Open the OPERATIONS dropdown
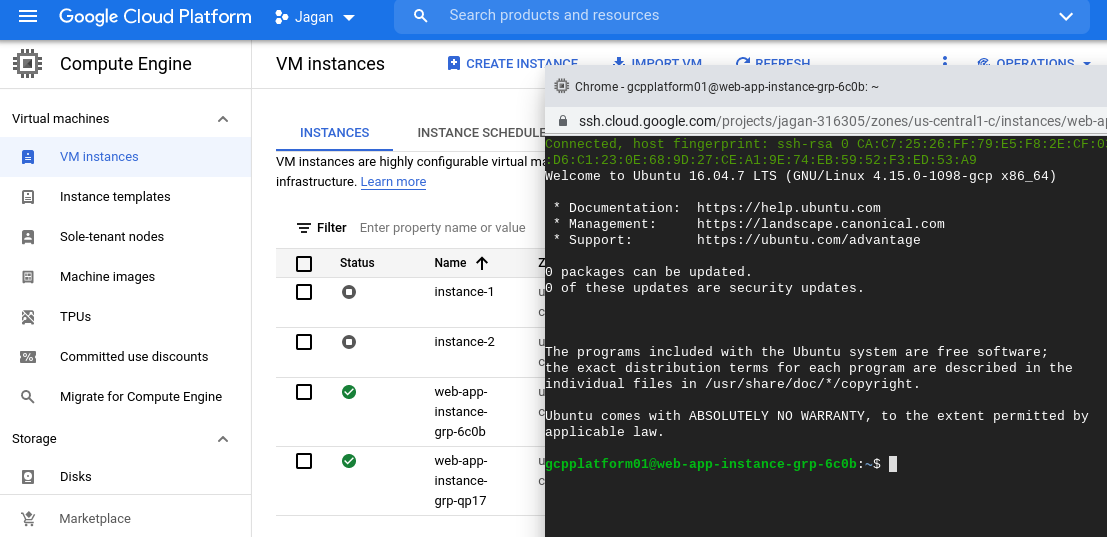 (x=1035, y=64)
